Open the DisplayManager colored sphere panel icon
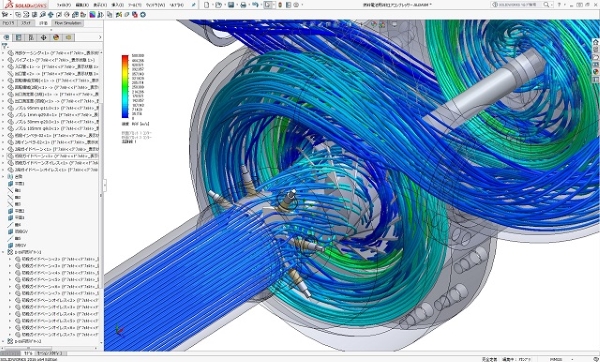 56,38
